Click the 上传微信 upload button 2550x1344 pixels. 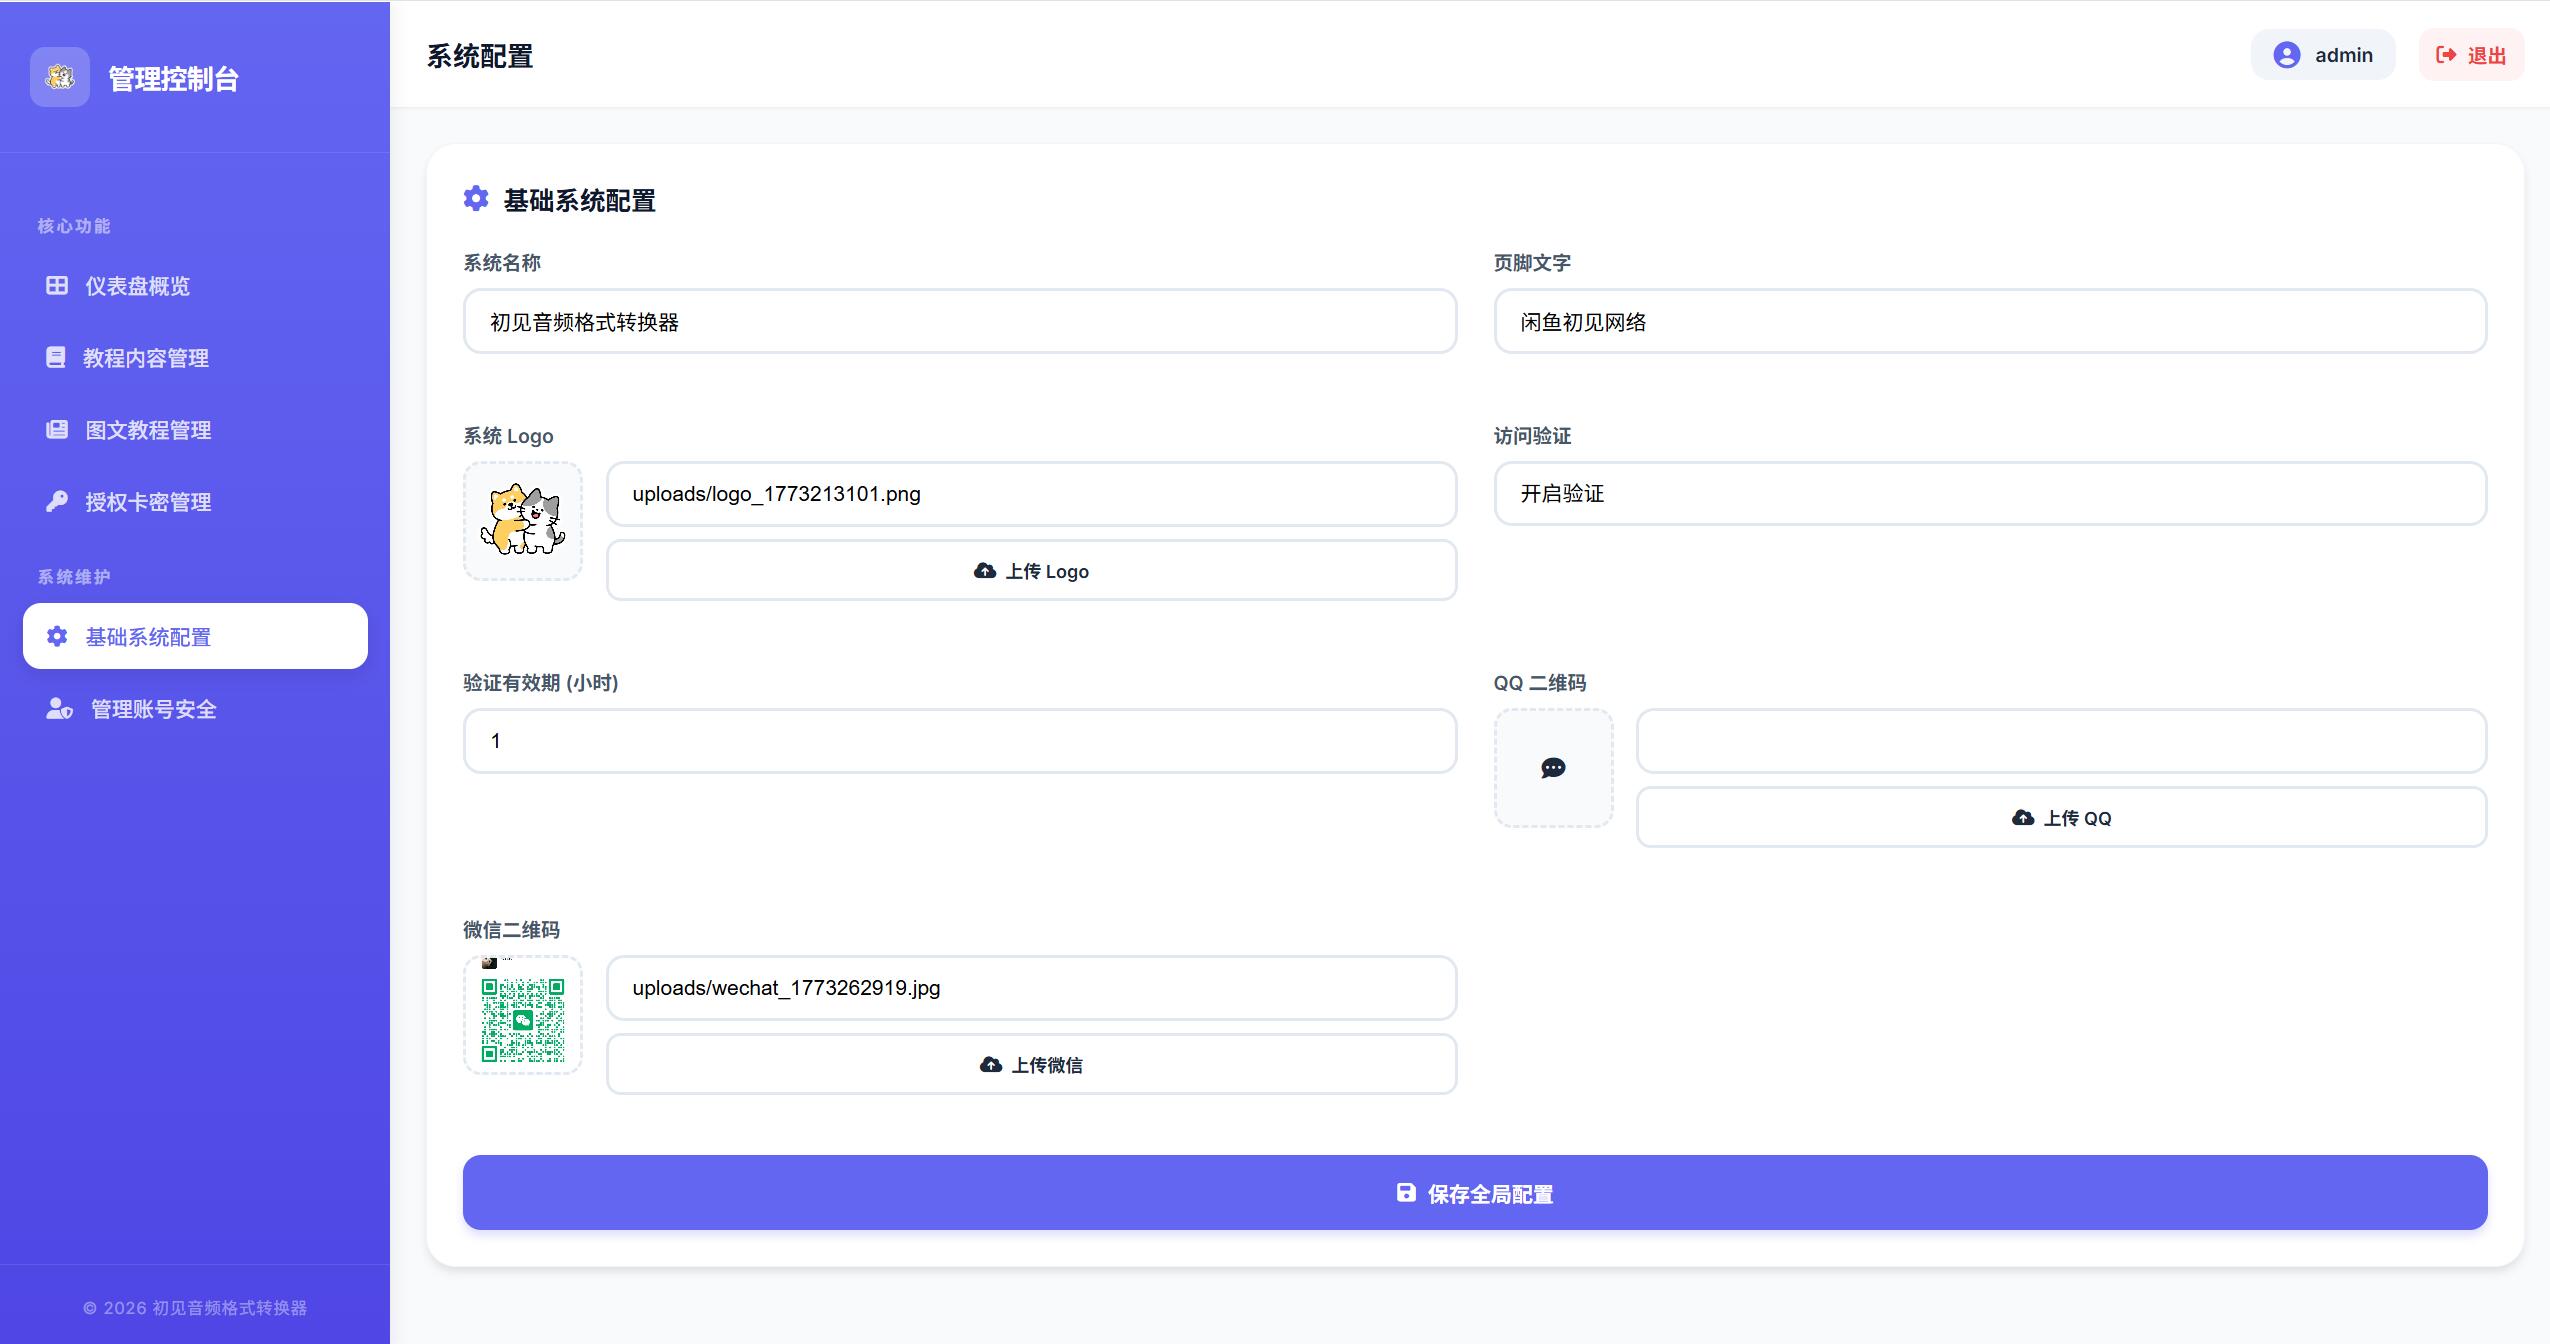coord(1031,1065)
